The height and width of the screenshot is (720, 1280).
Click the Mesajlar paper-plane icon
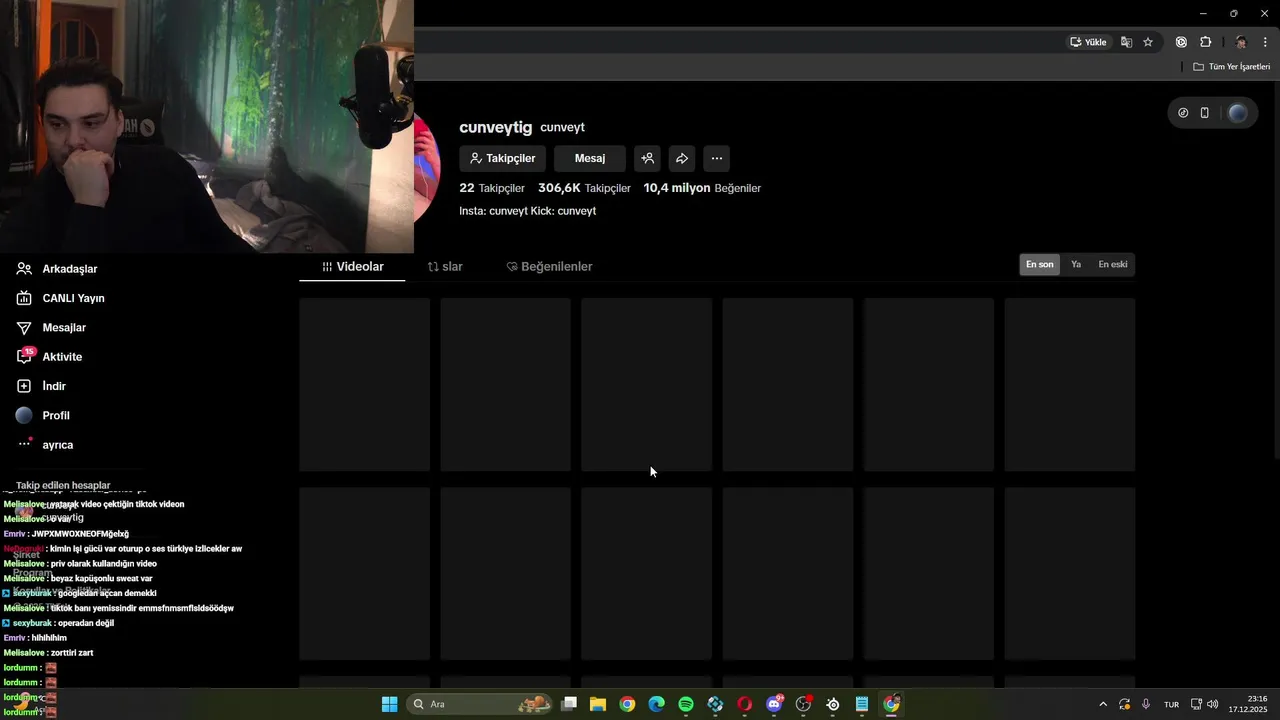point(25,327)
